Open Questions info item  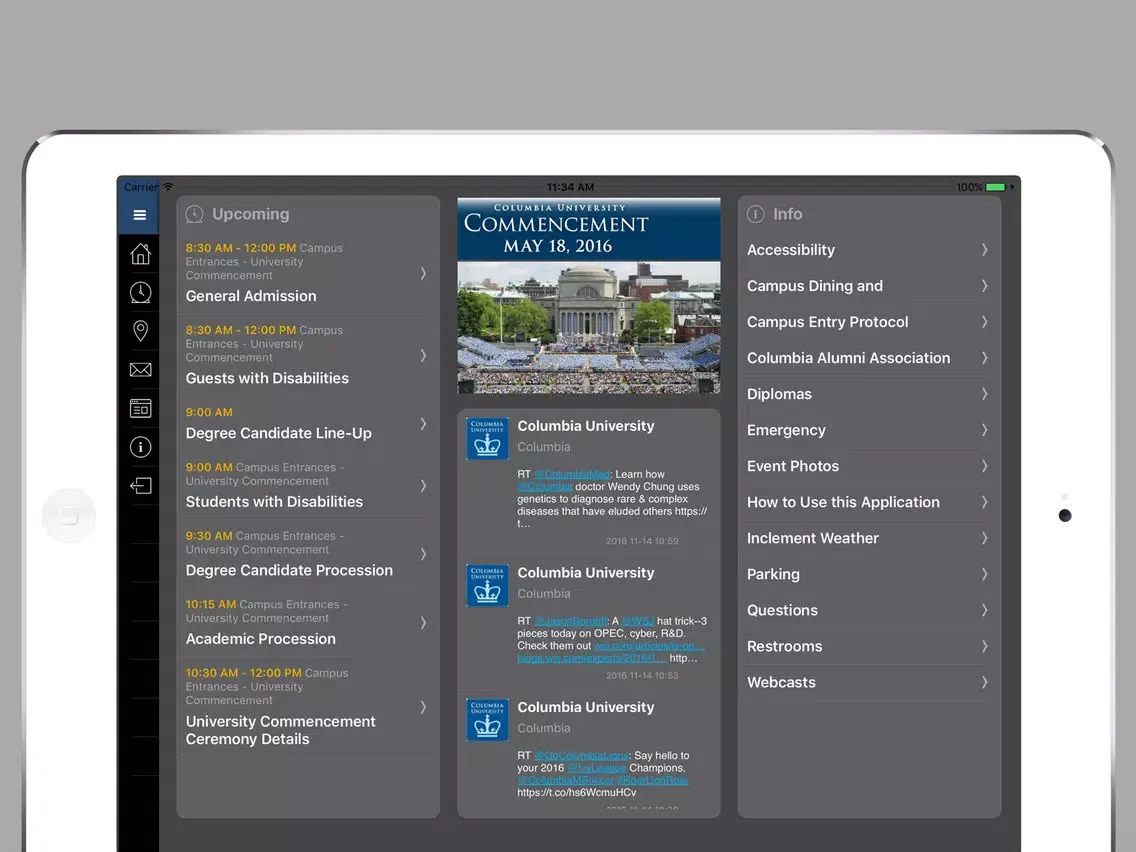click(869, 611)
